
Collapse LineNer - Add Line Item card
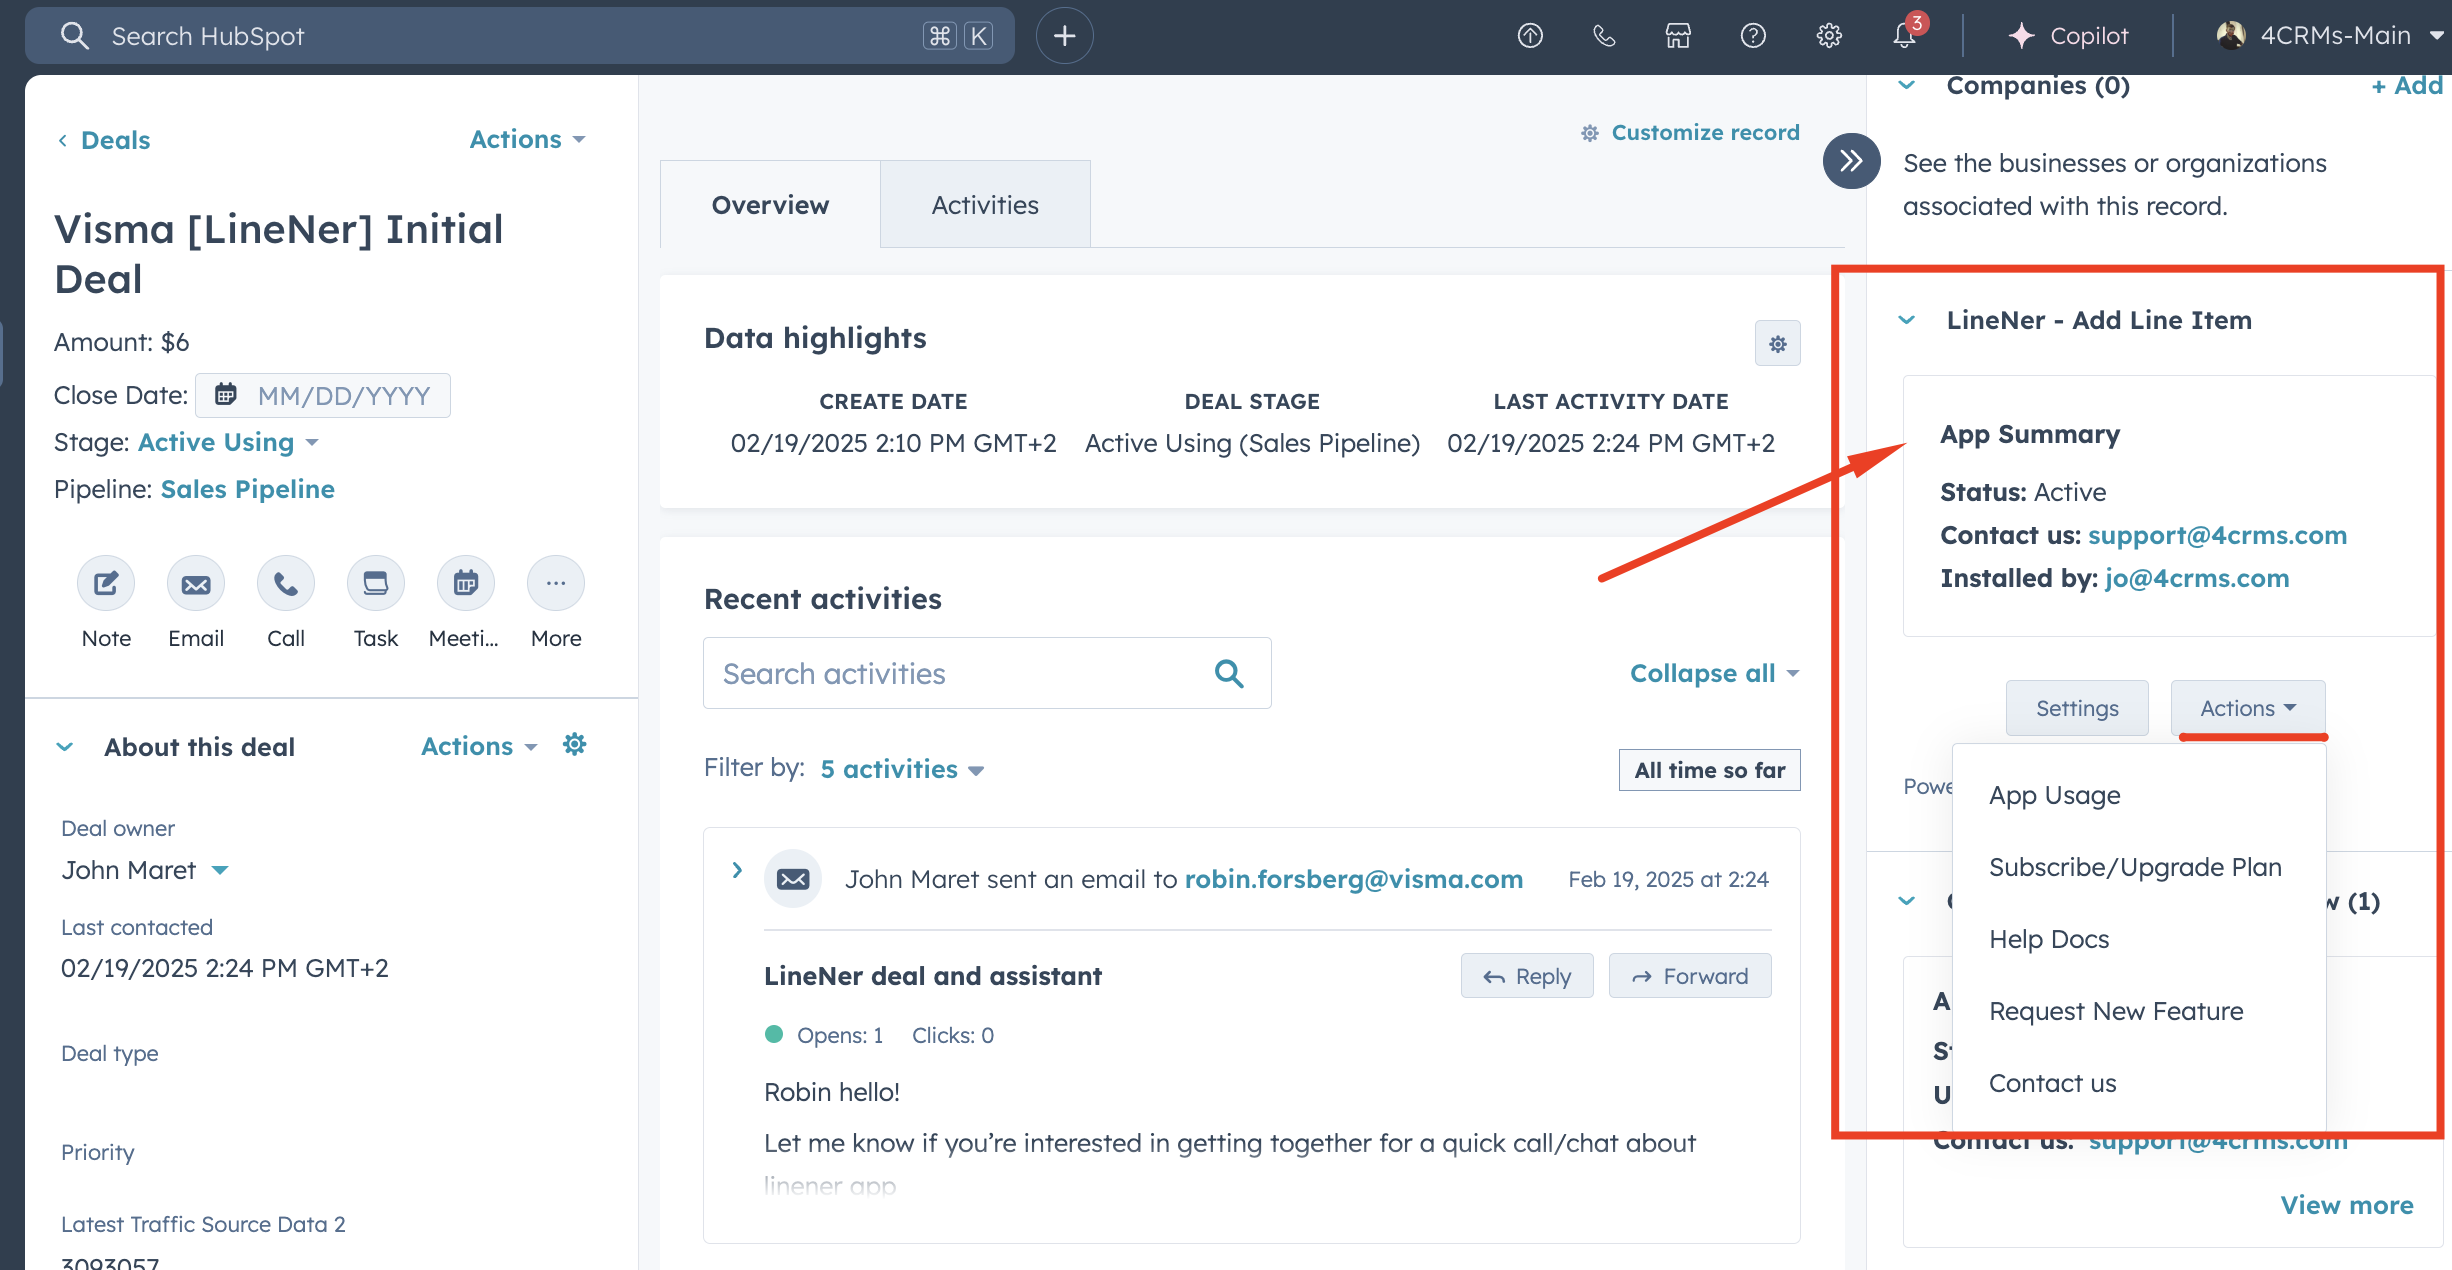pos(1907,320)
